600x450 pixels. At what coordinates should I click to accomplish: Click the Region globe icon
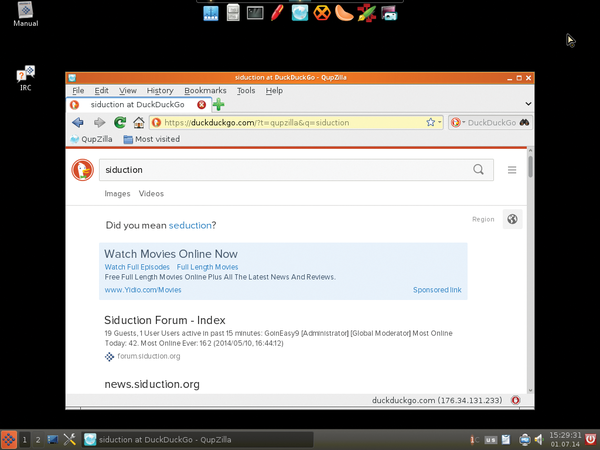click(x=512, y=219)
